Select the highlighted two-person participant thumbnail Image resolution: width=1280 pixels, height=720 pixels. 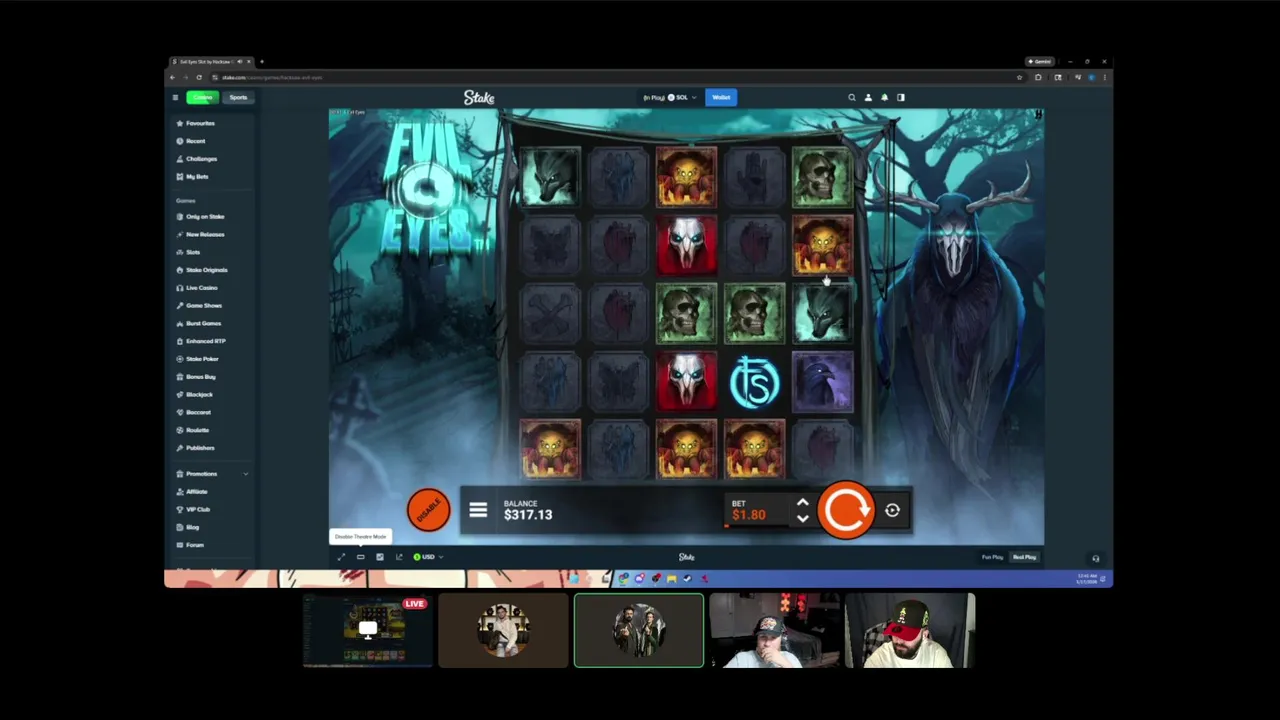coord(639,630)
